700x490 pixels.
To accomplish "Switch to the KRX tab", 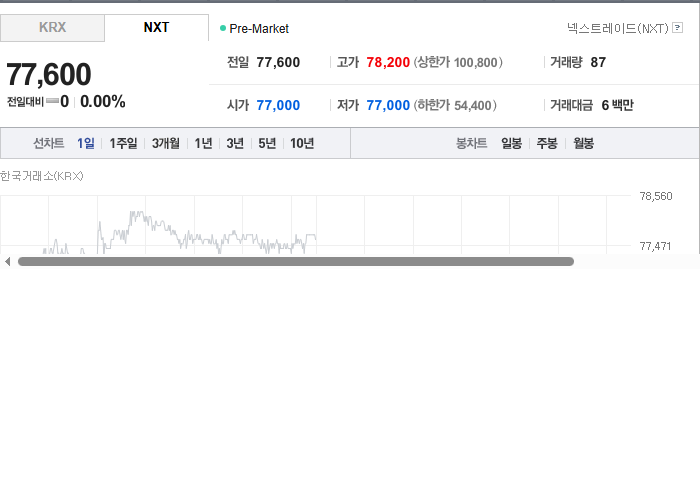I will tap(52, 28).
